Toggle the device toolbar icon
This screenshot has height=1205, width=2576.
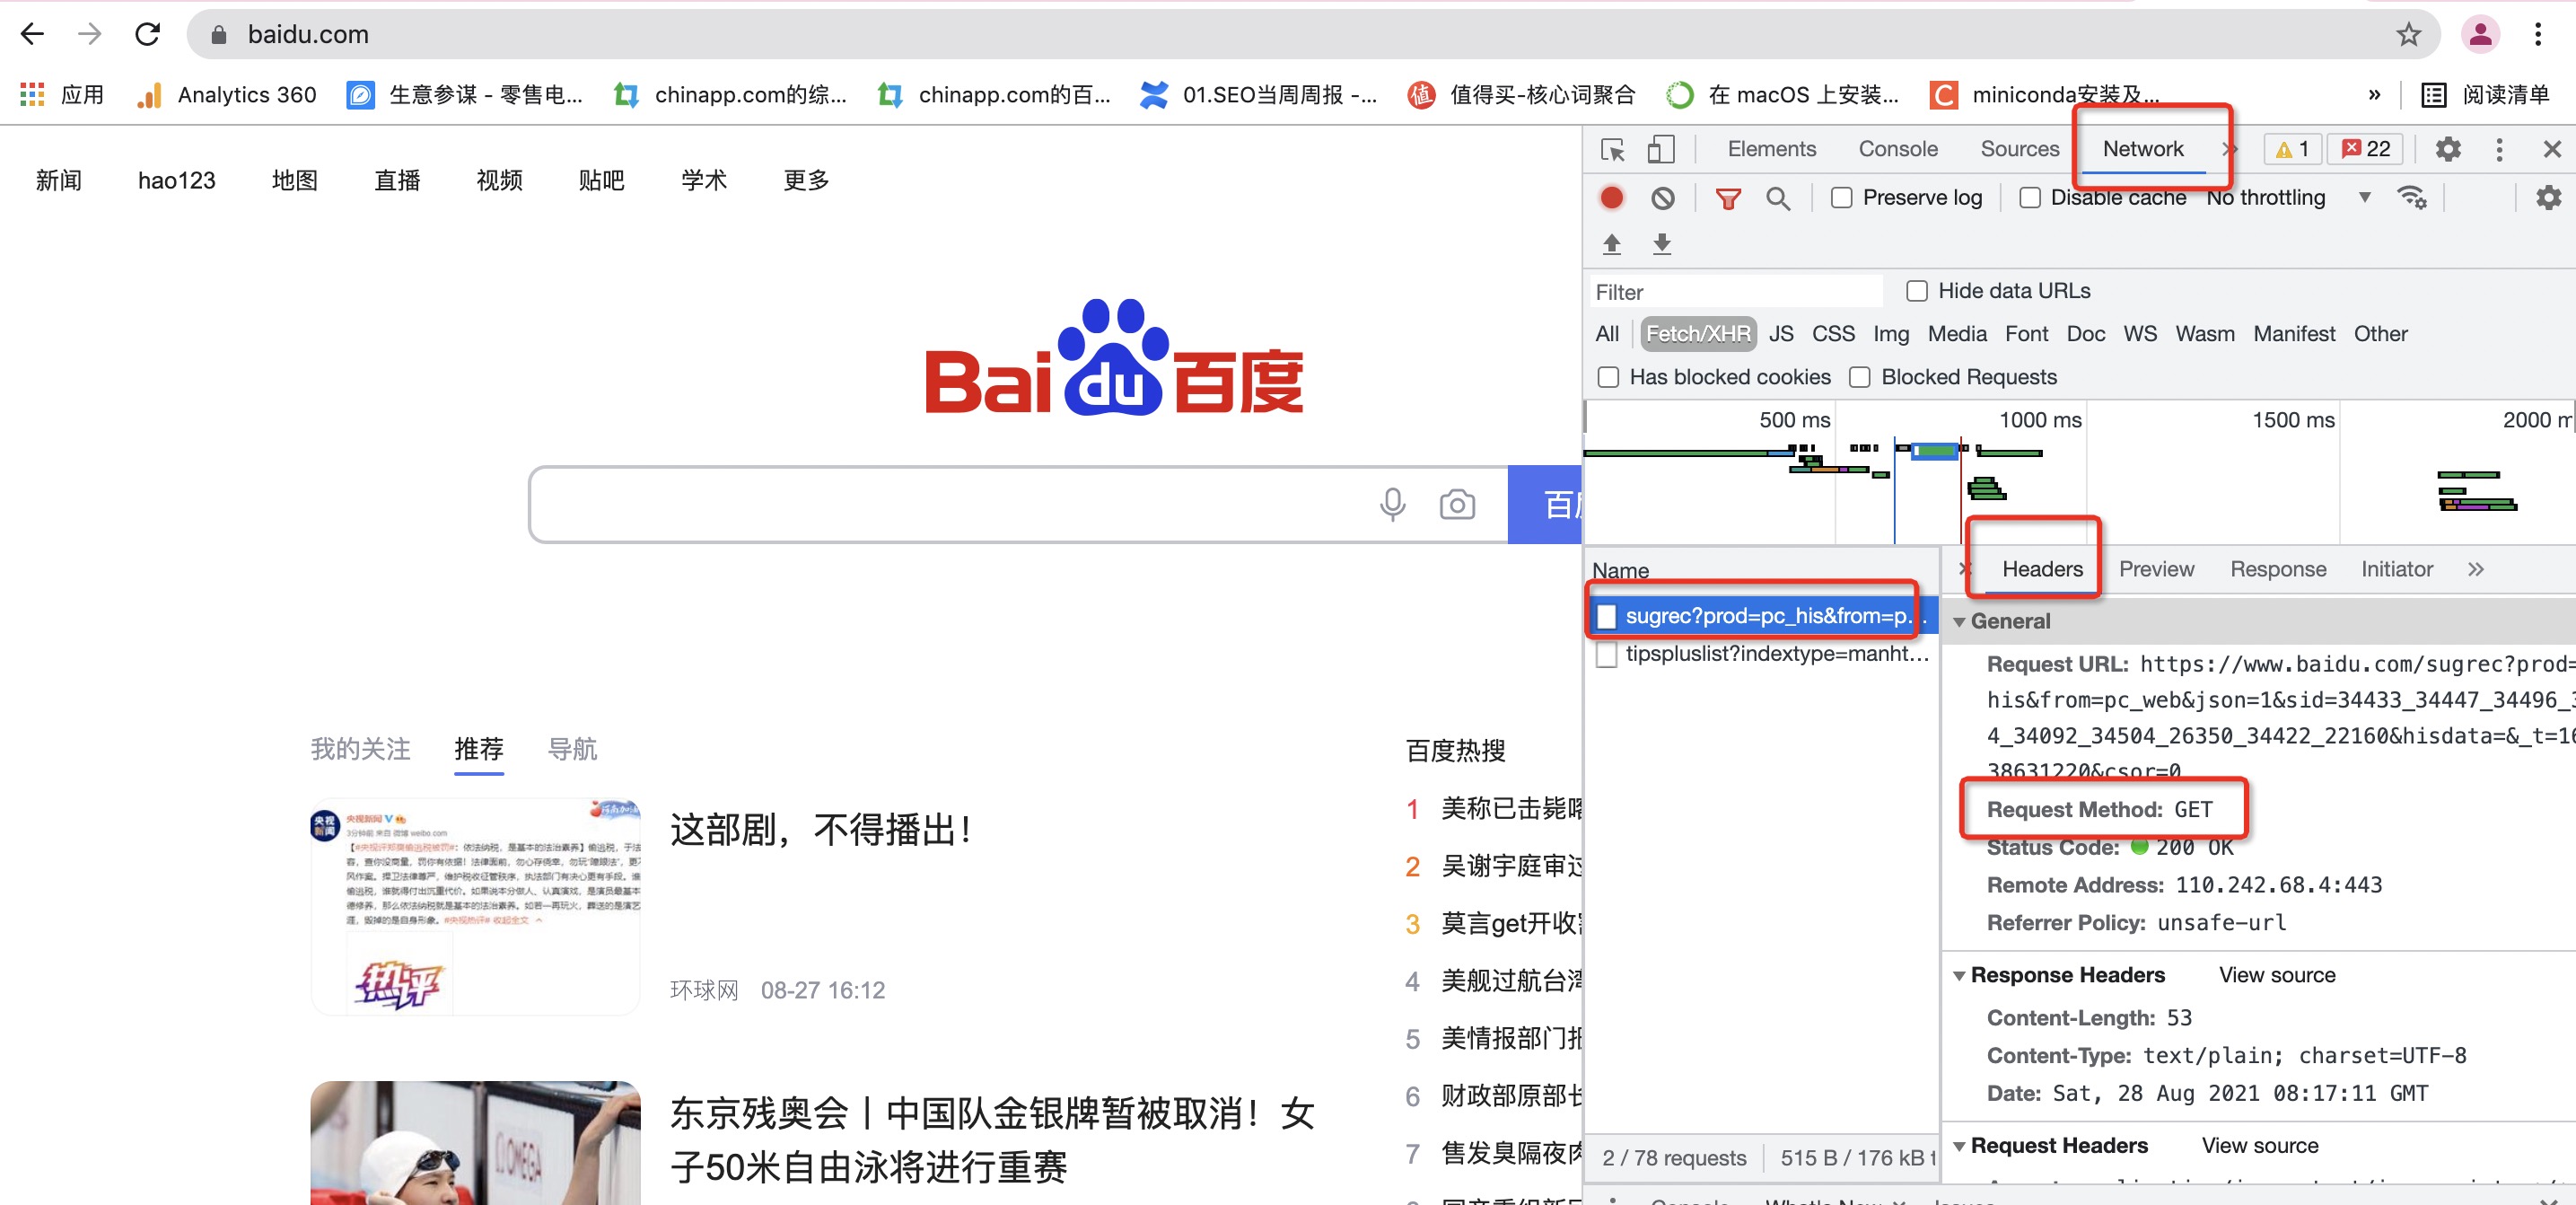pos(1661,149)
